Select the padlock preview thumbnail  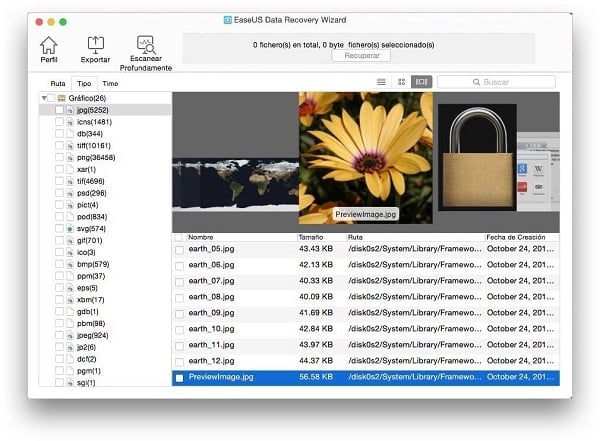click(x=477, y=157)
